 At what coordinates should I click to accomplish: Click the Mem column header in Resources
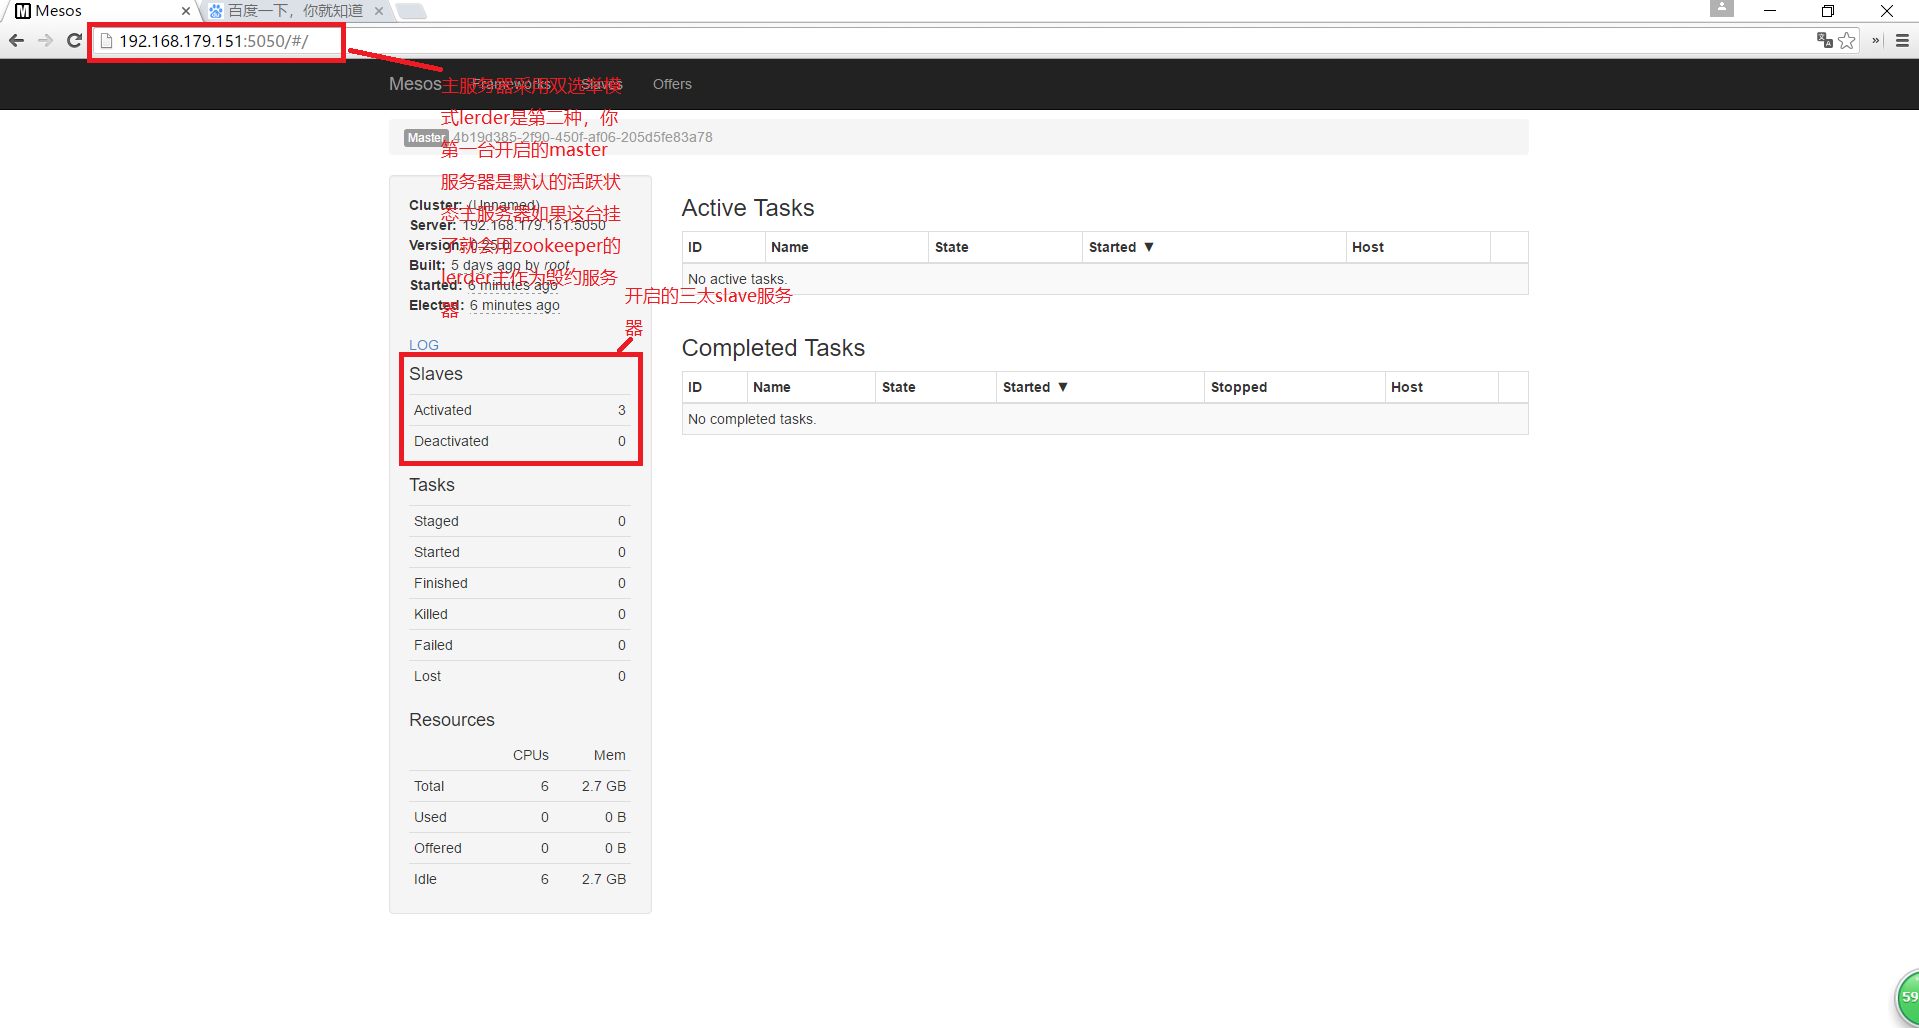click(610, 755)
